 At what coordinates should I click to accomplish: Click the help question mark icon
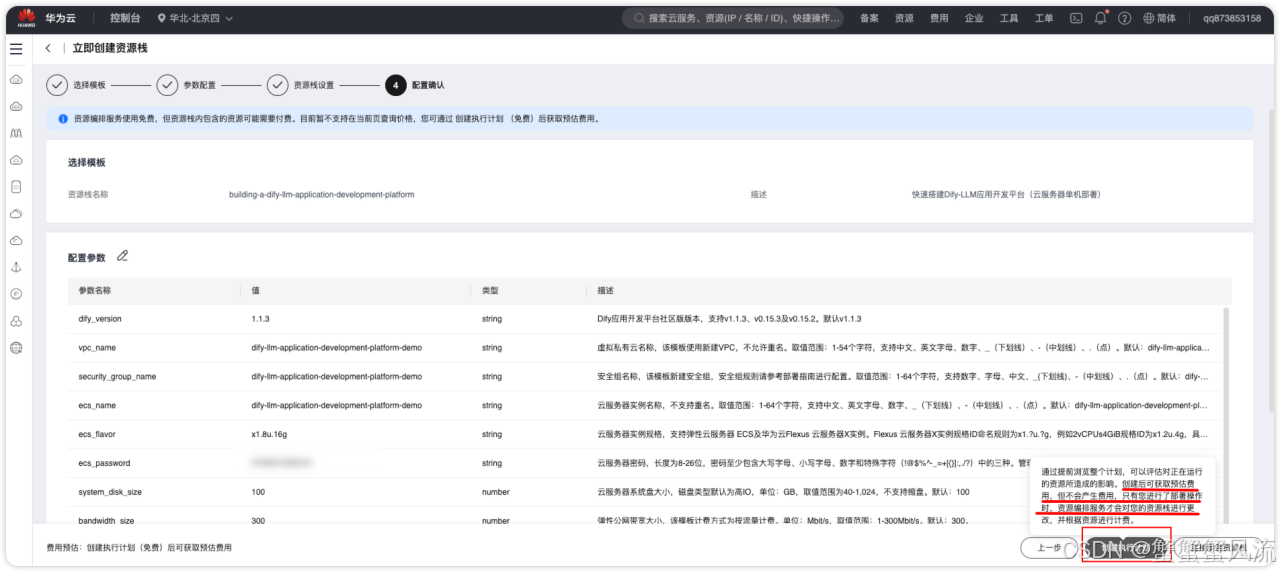click(x=1124, y=18)
